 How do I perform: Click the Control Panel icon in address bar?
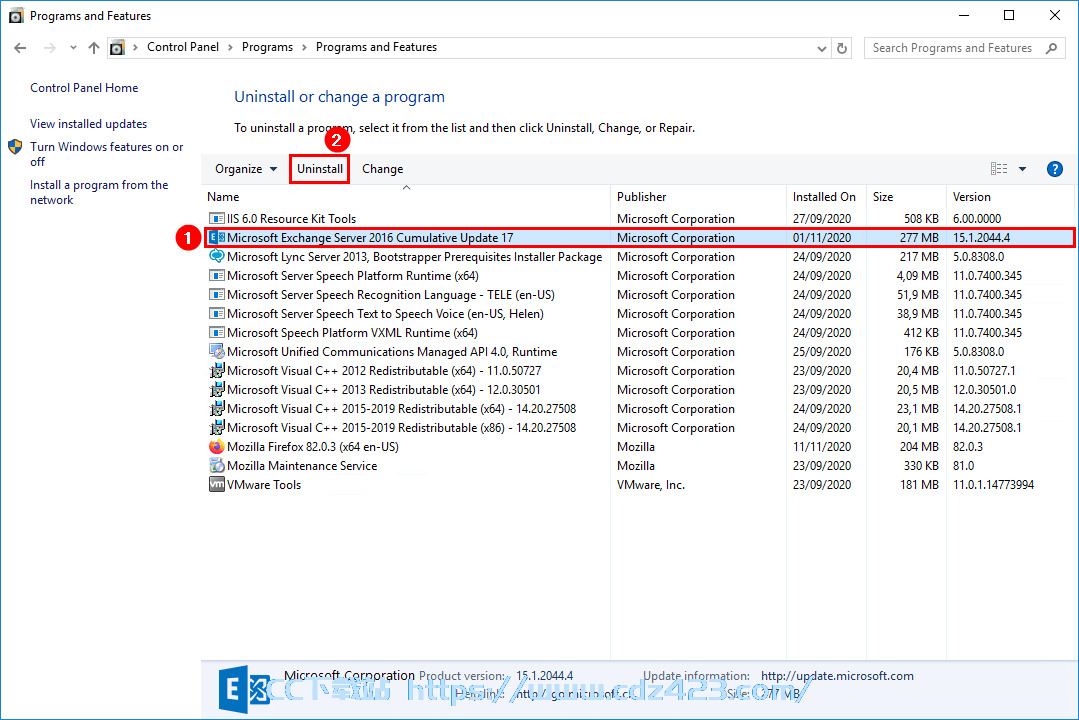pyautogui.click(x=118, y=47)
